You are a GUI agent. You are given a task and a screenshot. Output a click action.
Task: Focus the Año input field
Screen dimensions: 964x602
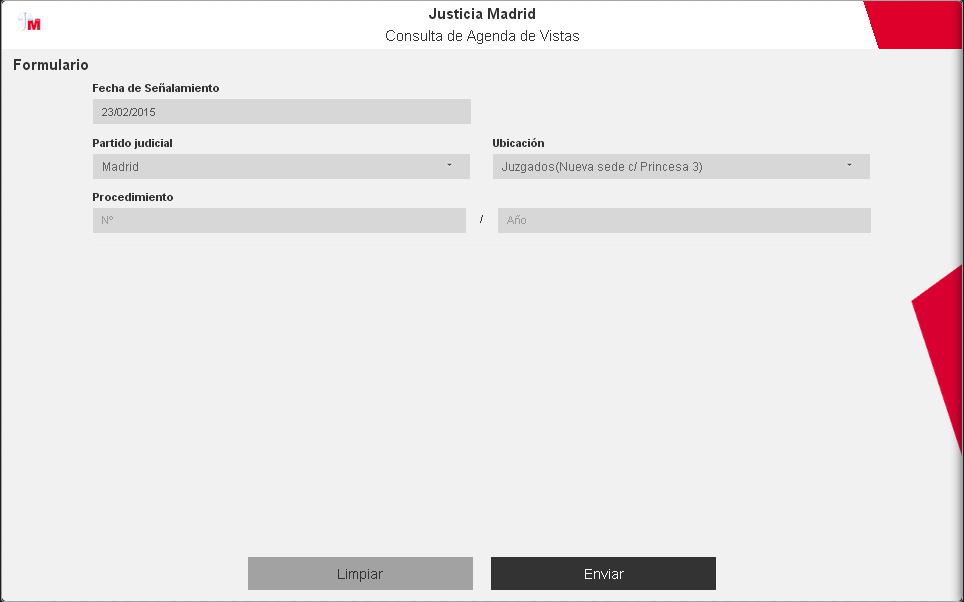tap(684, 220)
